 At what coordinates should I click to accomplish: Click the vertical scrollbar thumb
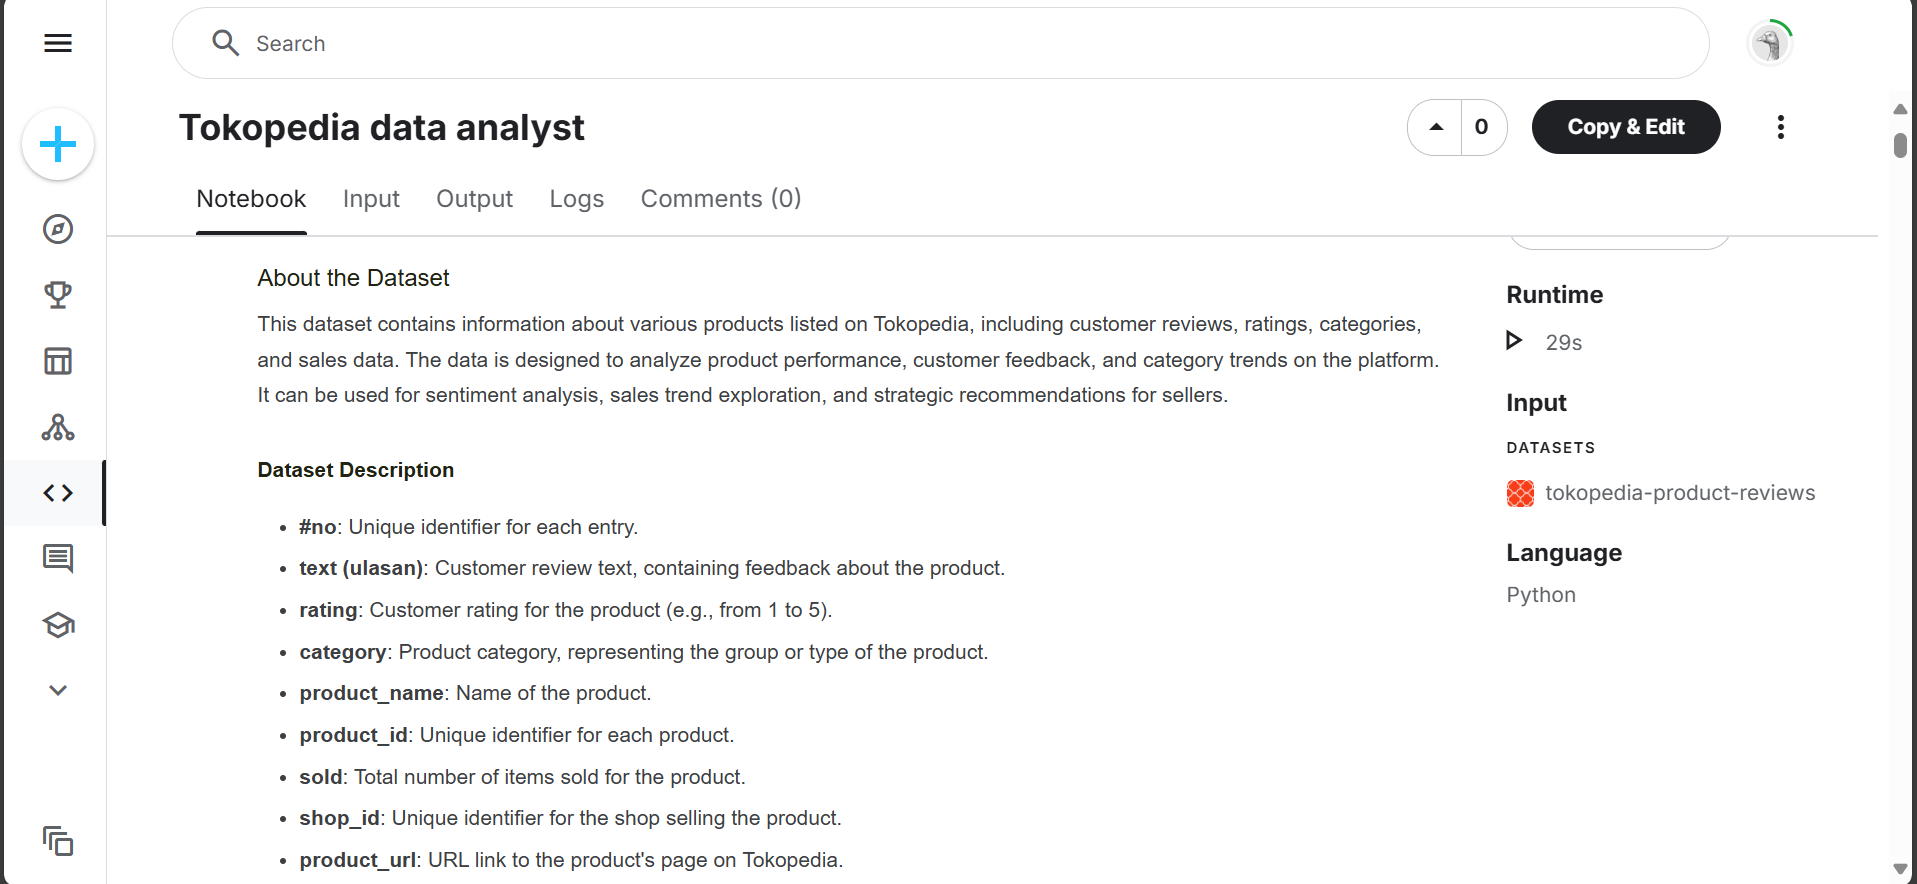[x=1900, y=145]
